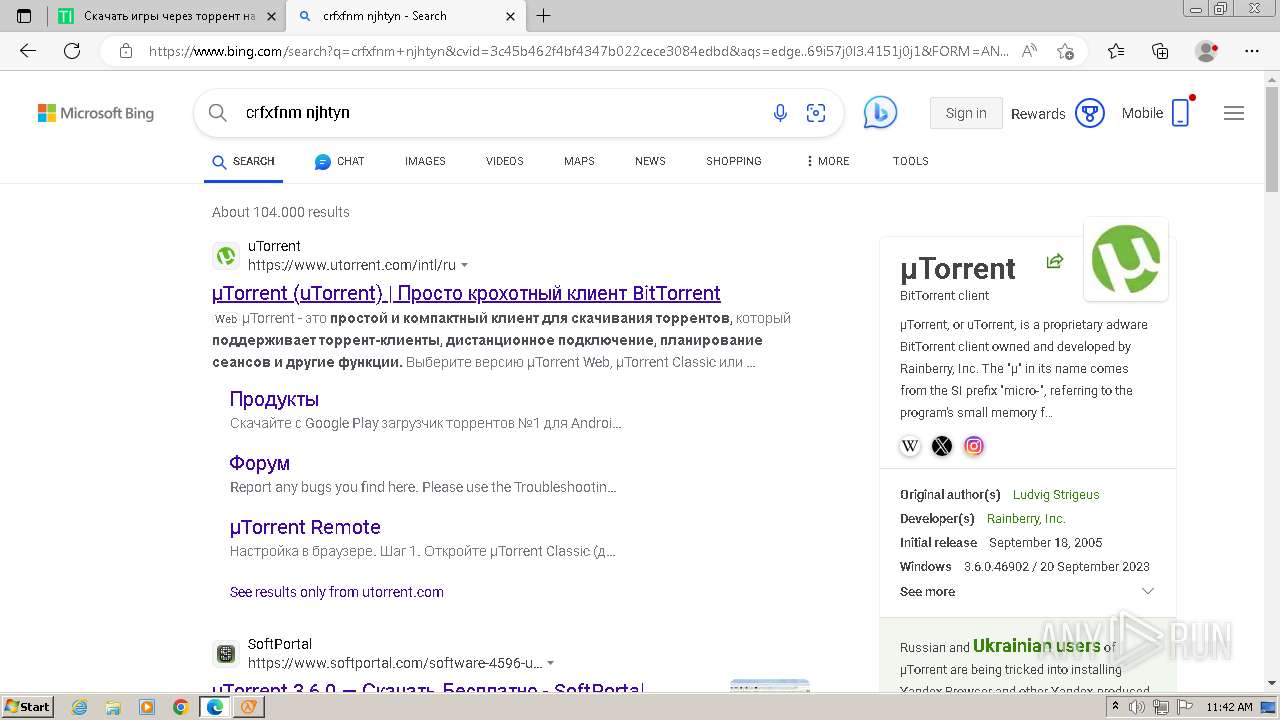
Task: Launch Internet Explorer from the taskbar
Action: (x=80, y=707)
